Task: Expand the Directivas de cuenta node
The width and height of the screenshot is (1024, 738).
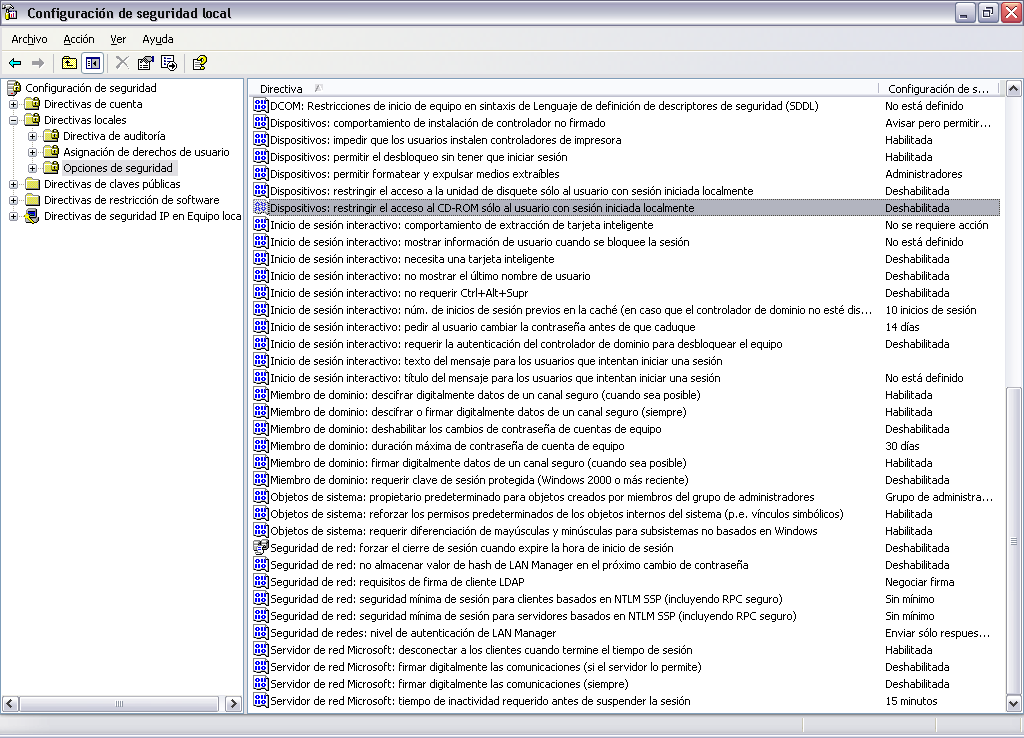Action: click(14, 104)
